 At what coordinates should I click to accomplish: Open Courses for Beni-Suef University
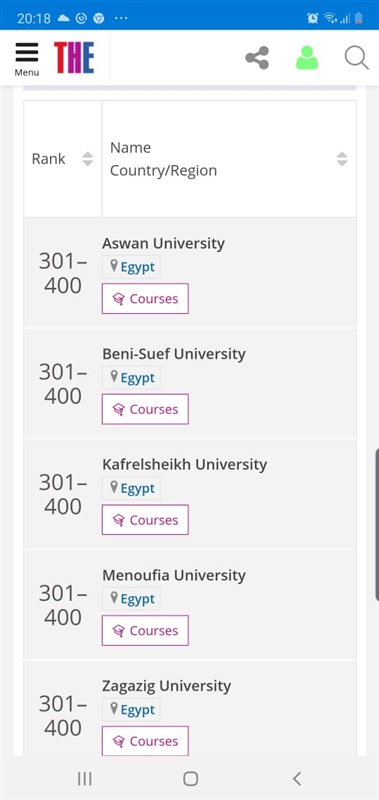(x=145, y=409)
